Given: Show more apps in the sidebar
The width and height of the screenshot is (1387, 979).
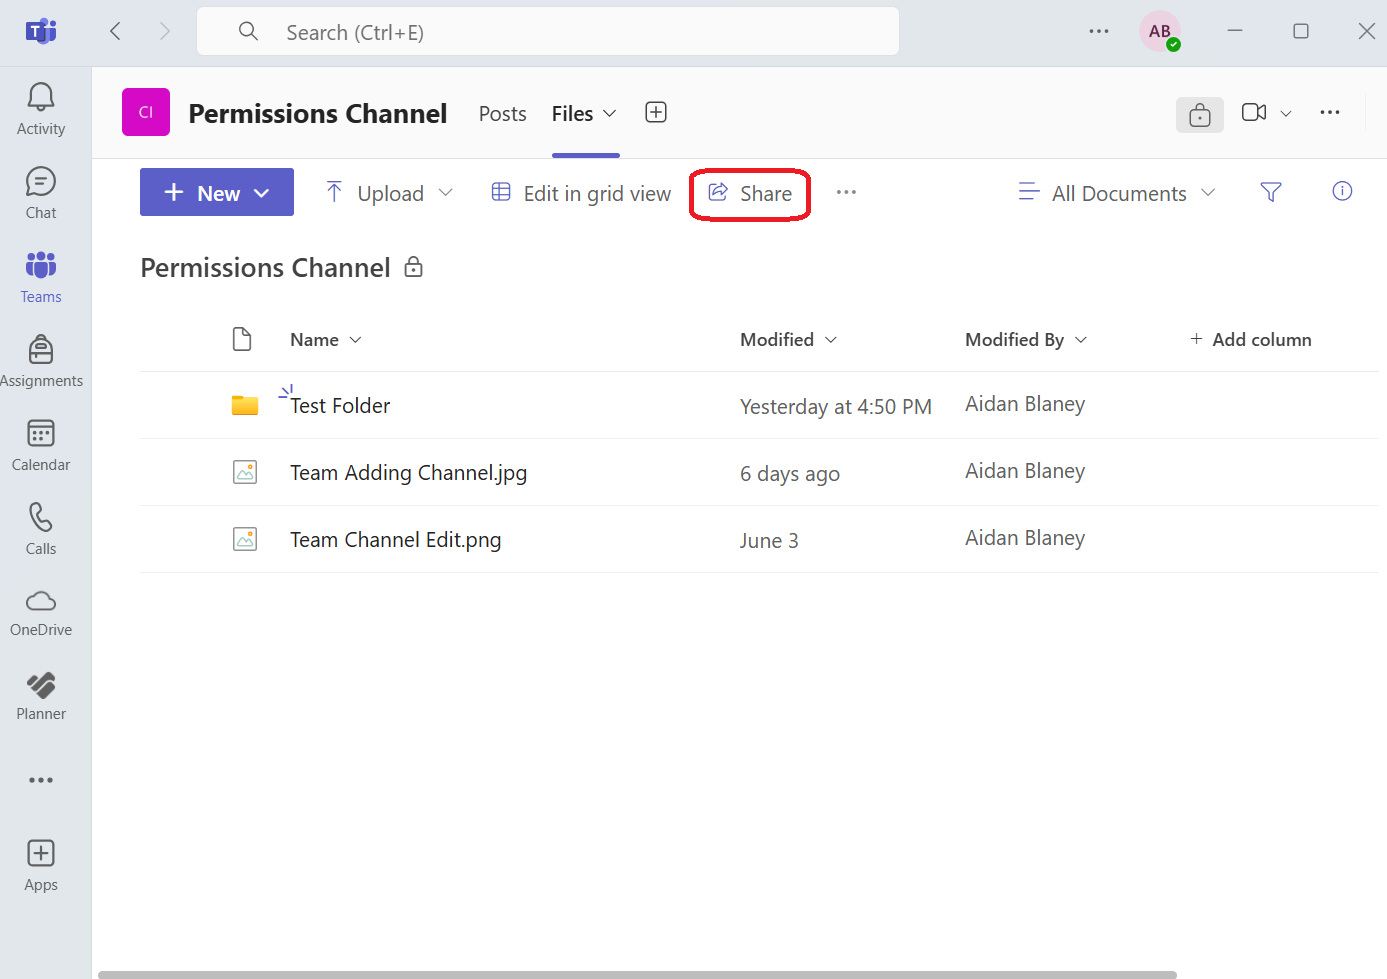Looking at the screenshot, I should click(41, 780).
